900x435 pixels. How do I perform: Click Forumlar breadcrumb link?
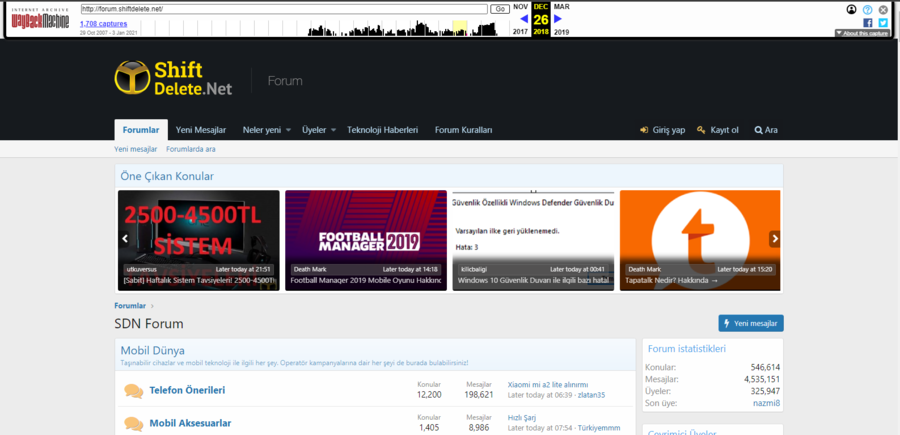click(x=130, y=306)
